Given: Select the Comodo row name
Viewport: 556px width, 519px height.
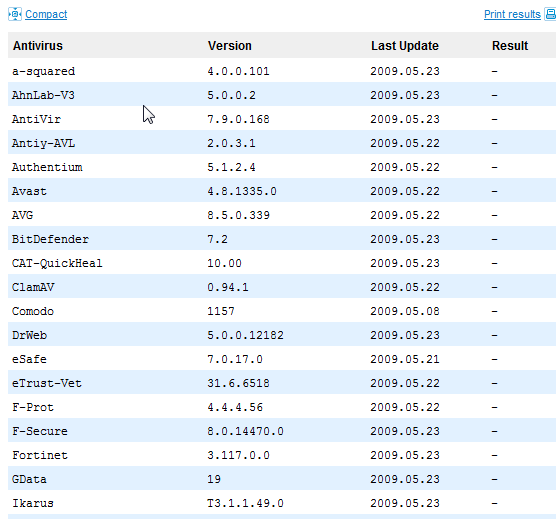Looking at the screenshot, I should tap(33, 311).
